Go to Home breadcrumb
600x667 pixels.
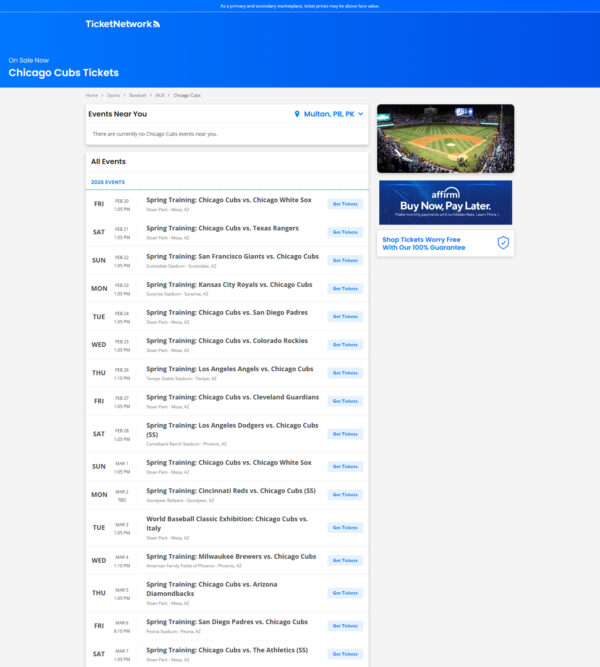click(x=91, y=95)
